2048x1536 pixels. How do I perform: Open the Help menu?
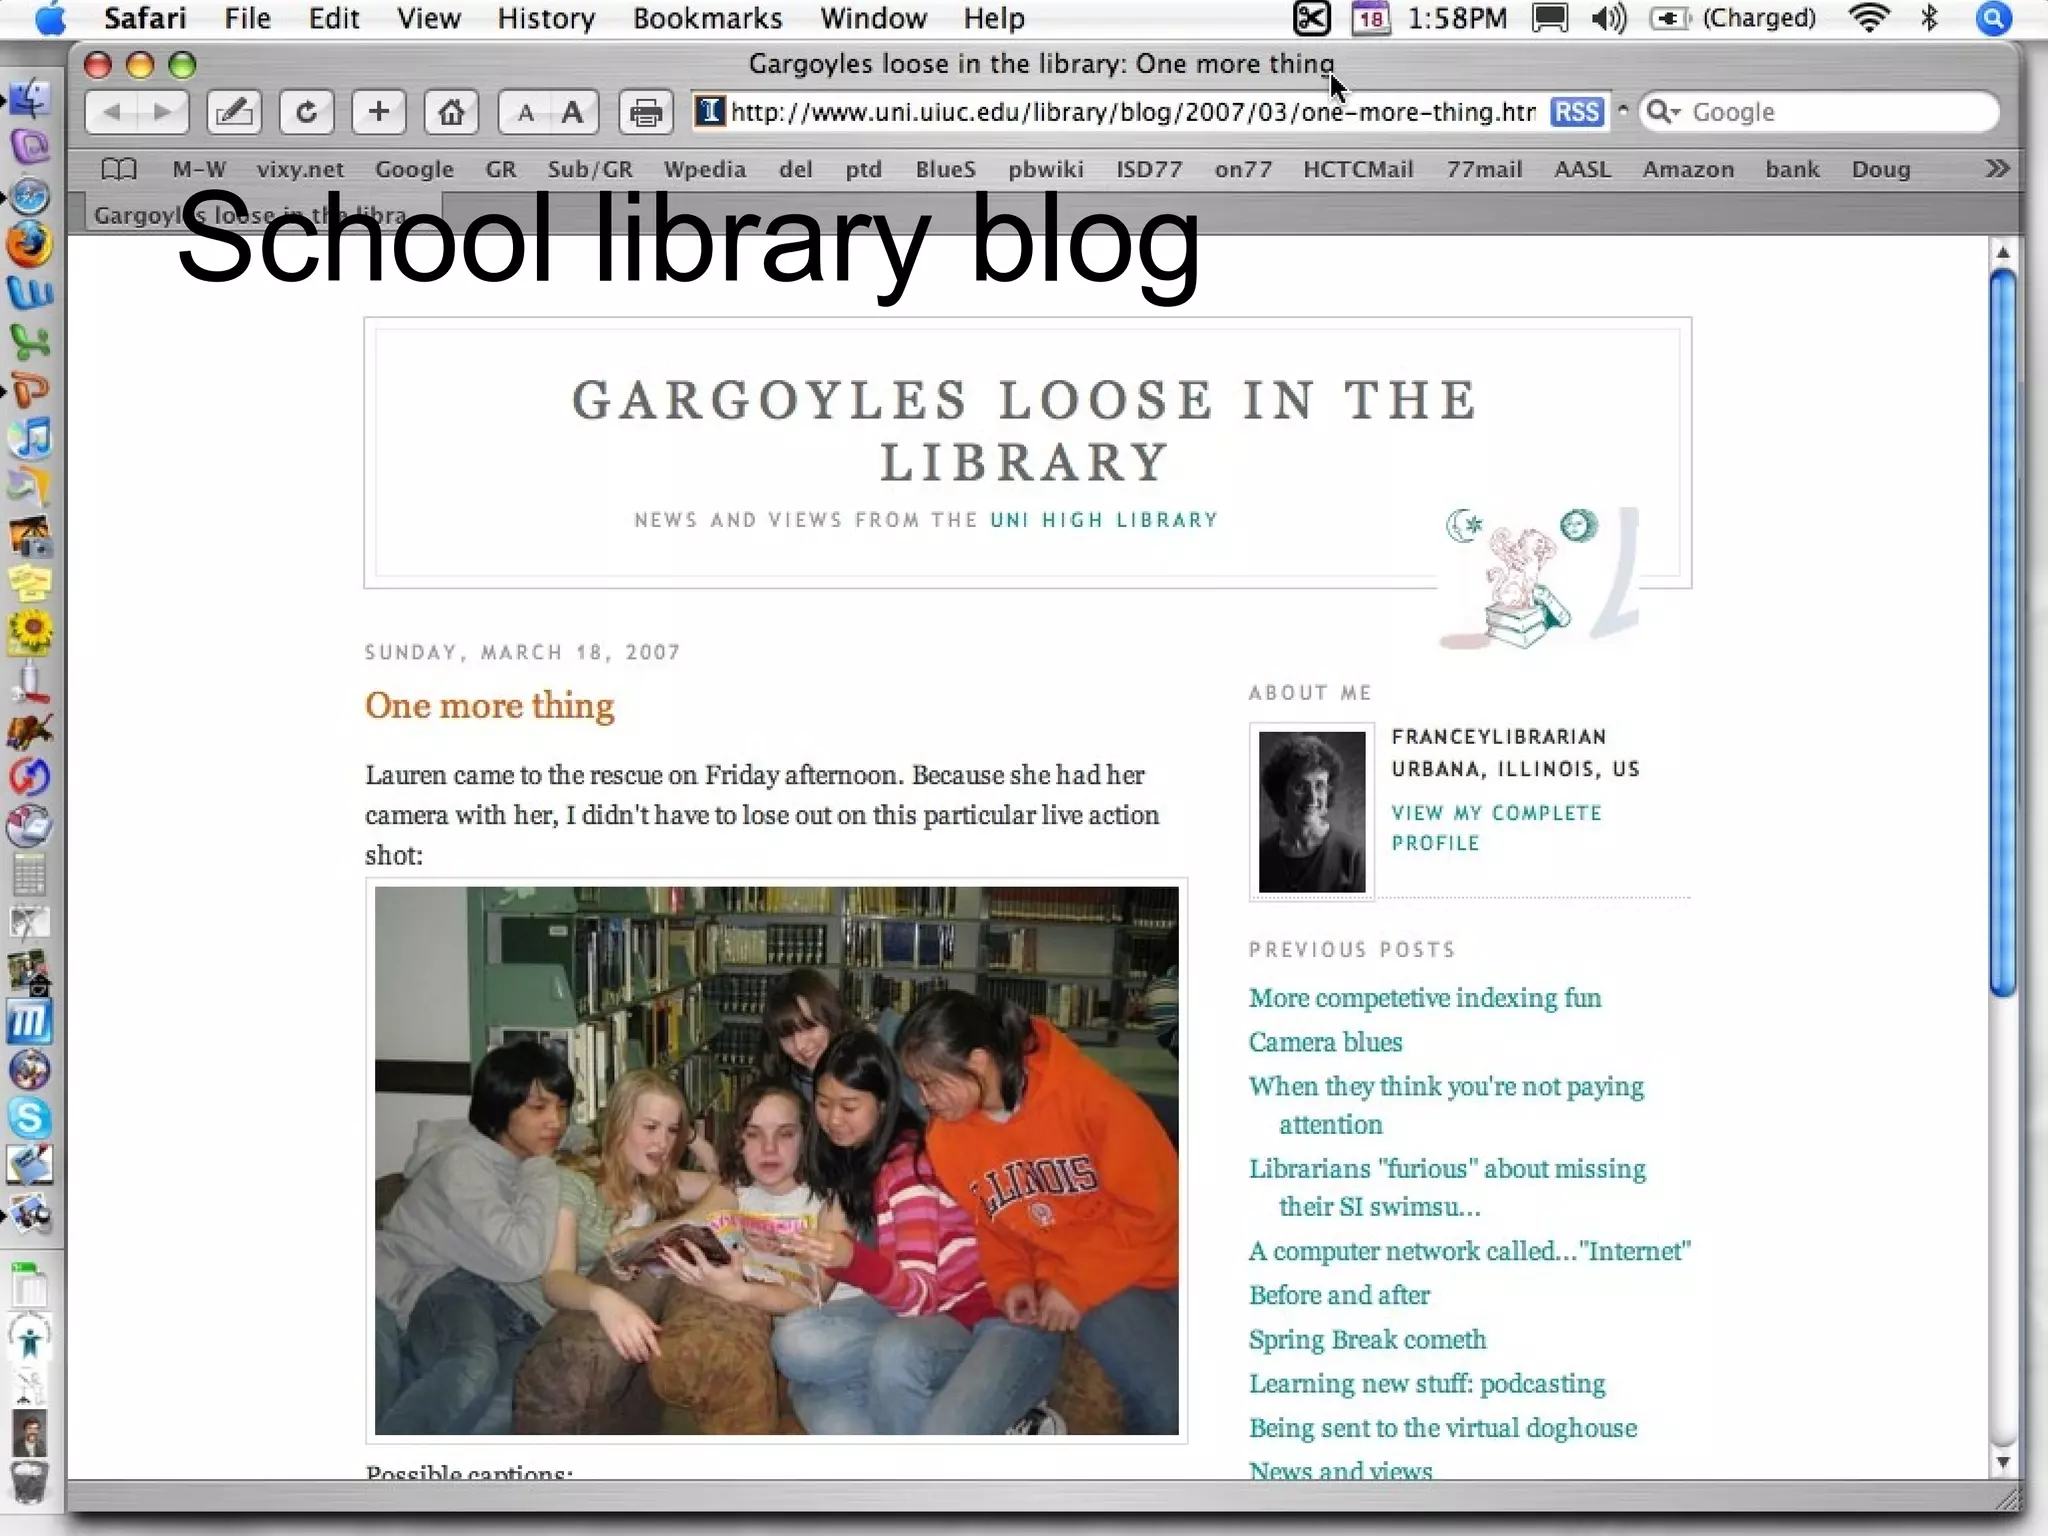point(994,19)
